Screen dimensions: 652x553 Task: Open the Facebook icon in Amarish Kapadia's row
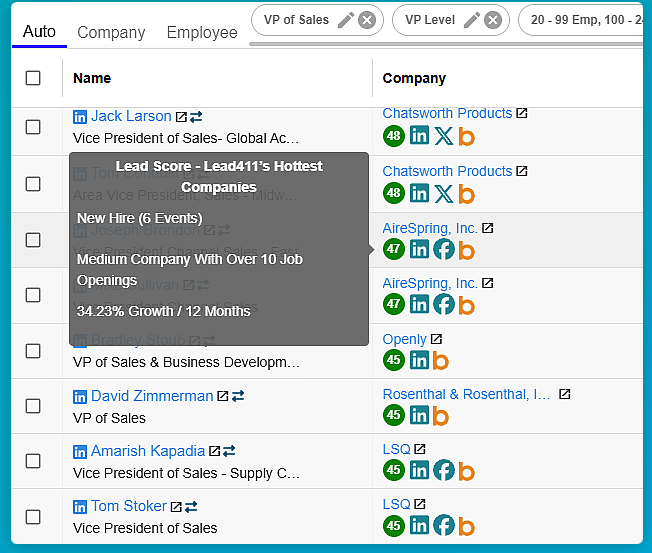(x=444, y=470)
